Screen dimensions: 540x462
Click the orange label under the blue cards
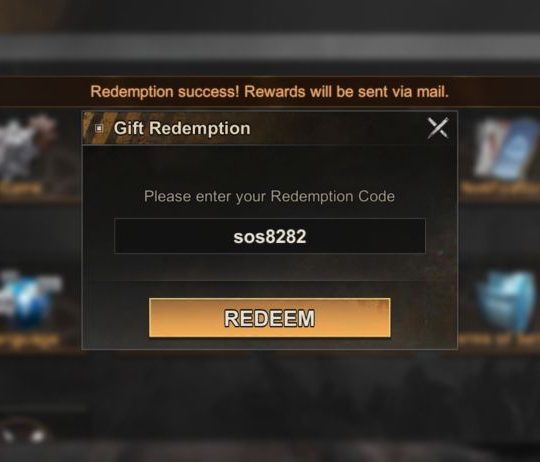[x=501, y=188]
